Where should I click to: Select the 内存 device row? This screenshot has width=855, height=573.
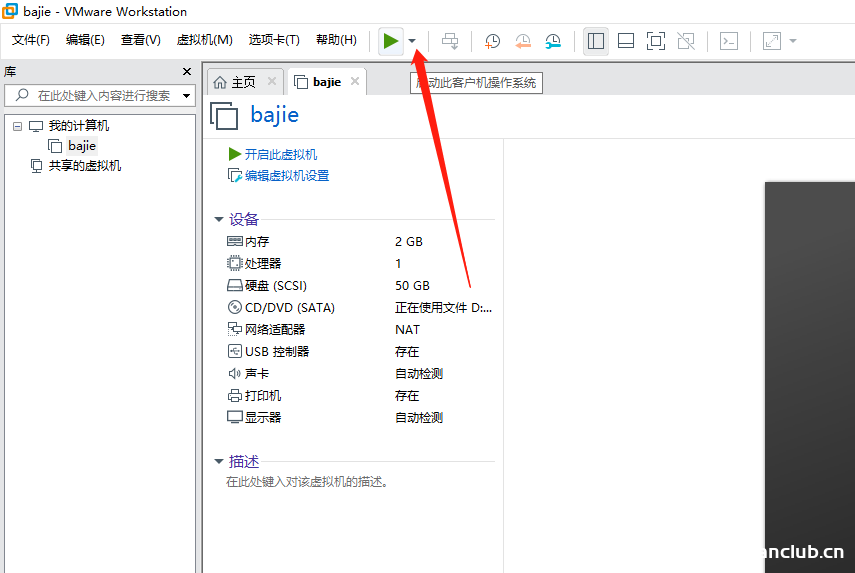[360, 242]
